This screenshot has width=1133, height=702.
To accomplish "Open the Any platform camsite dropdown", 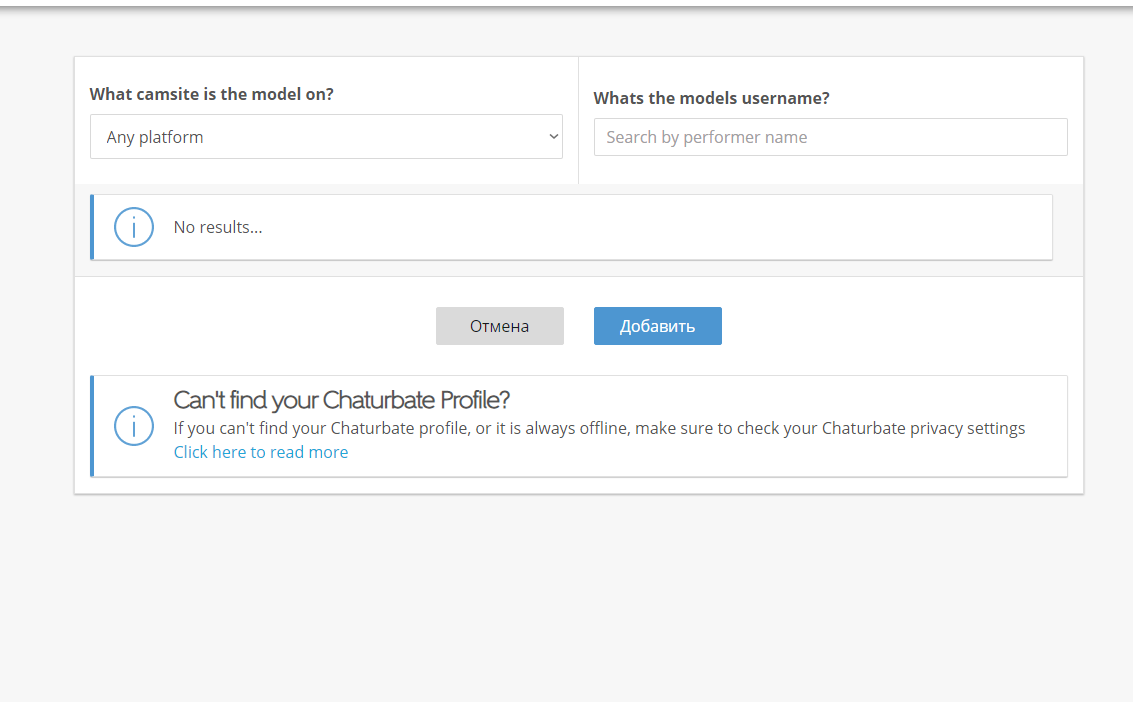I will [x=326, y=137].
